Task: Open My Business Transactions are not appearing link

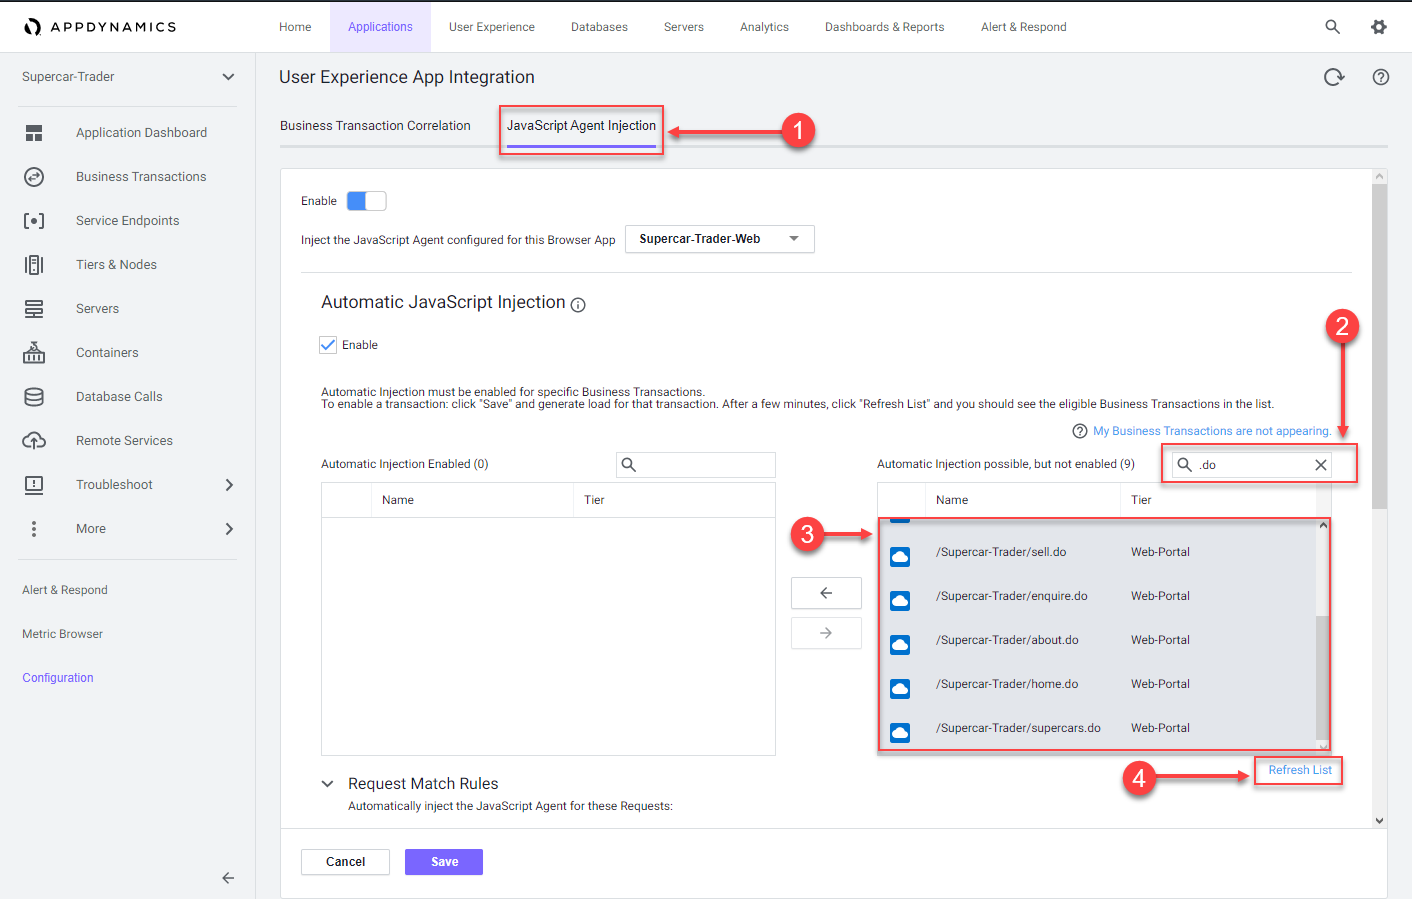Action: (x=1212, y=431)
